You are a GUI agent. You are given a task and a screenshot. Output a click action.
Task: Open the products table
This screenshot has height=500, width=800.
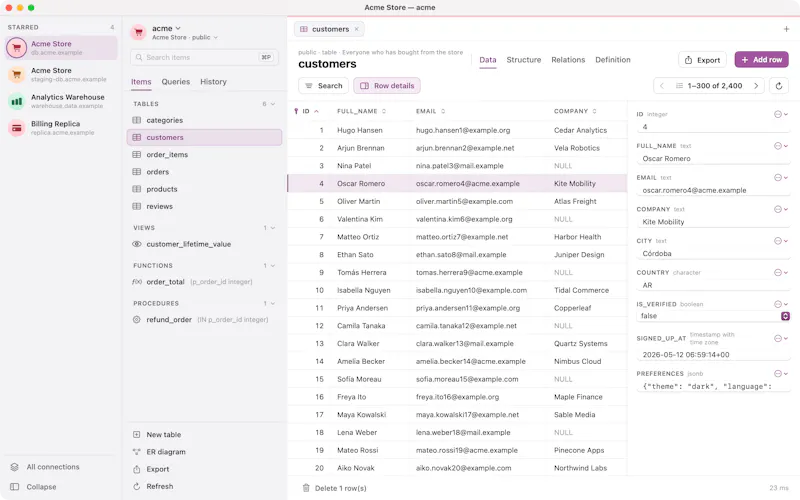[x=204, y=189]
